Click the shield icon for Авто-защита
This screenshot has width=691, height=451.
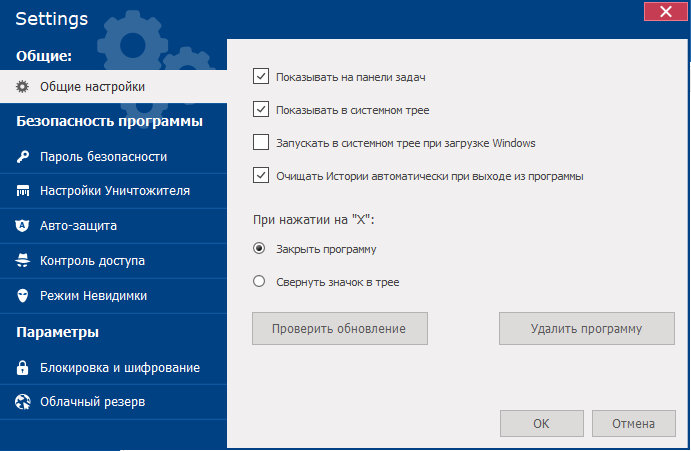(22, 226)
